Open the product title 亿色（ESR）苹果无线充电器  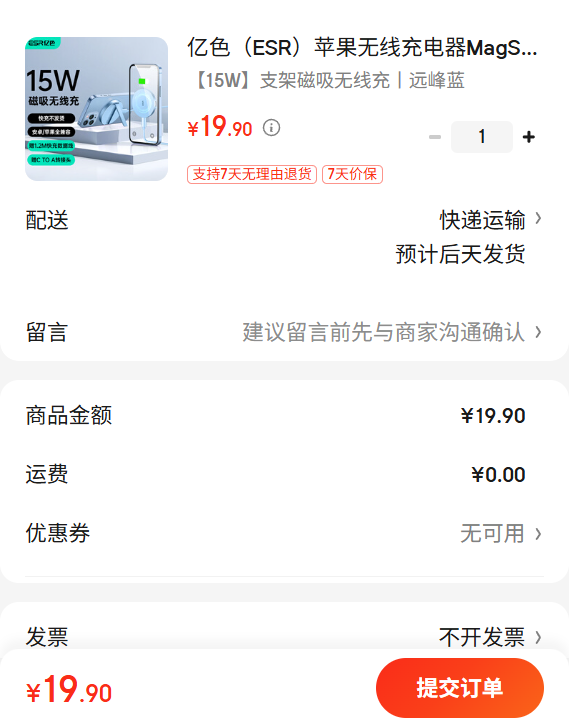pyautogui.click(x=362, y=48)
